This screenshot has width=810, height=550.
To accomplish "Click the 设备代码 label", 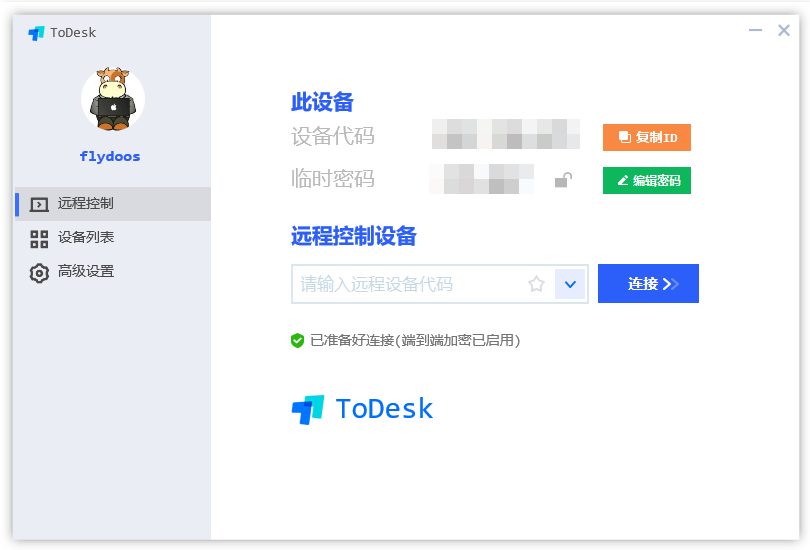I will [x=333, y=136].
